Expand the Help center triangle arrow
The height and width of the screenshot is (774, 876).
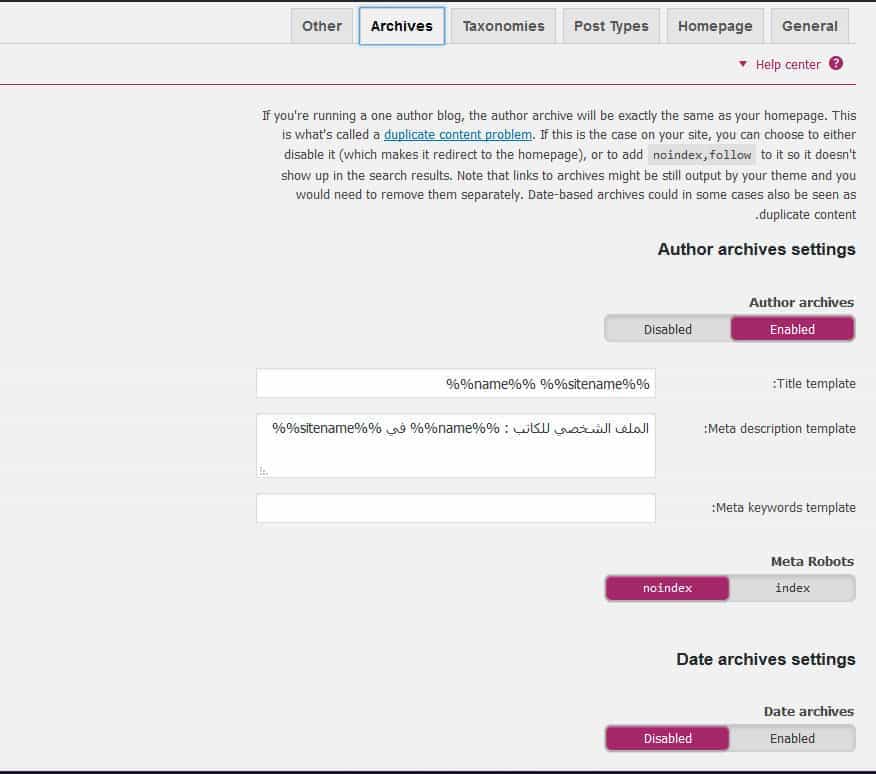click(743, 64)
